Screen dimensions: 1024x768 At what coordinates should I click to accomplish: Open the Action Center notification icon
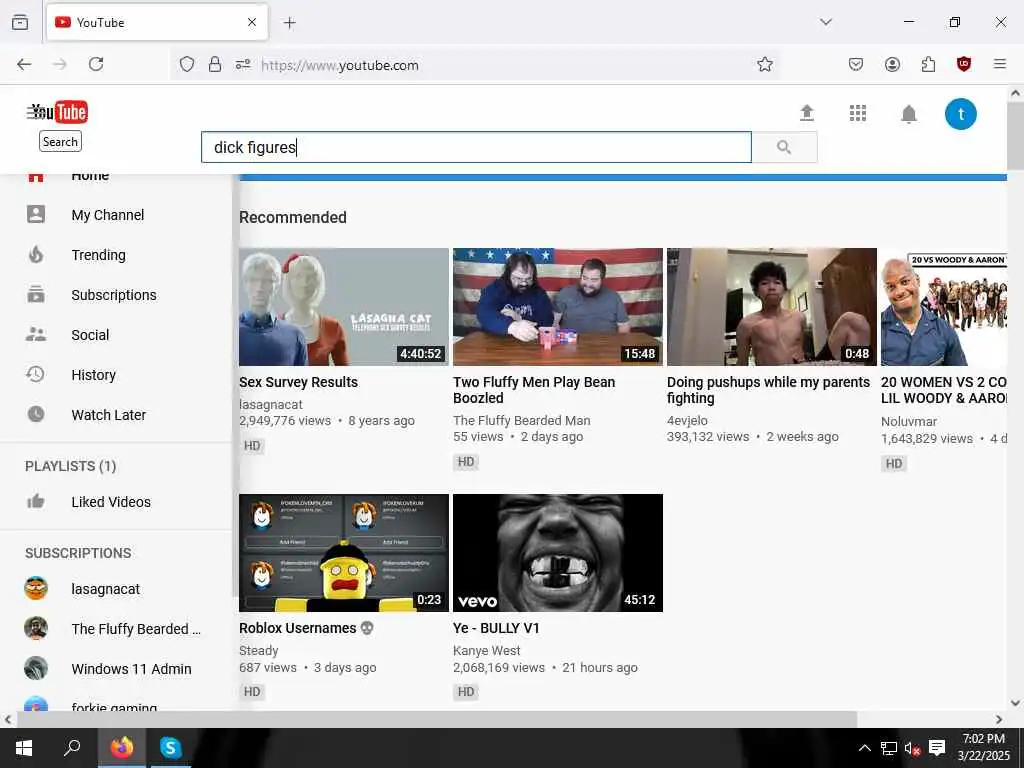click(x=937, y=748)
